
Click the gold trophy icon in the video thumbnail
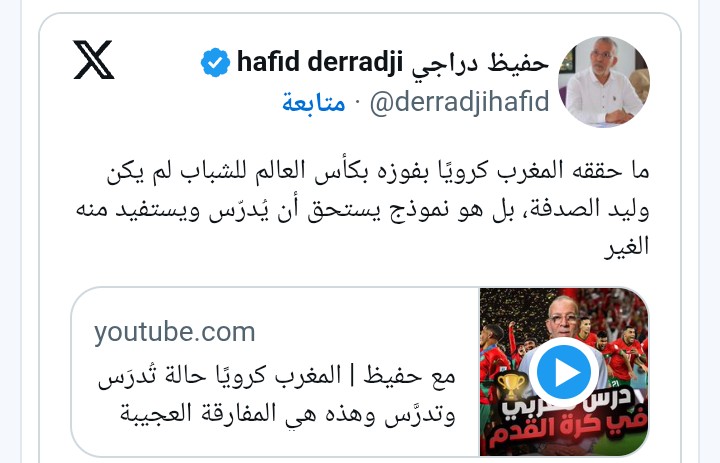click(511, 386)
